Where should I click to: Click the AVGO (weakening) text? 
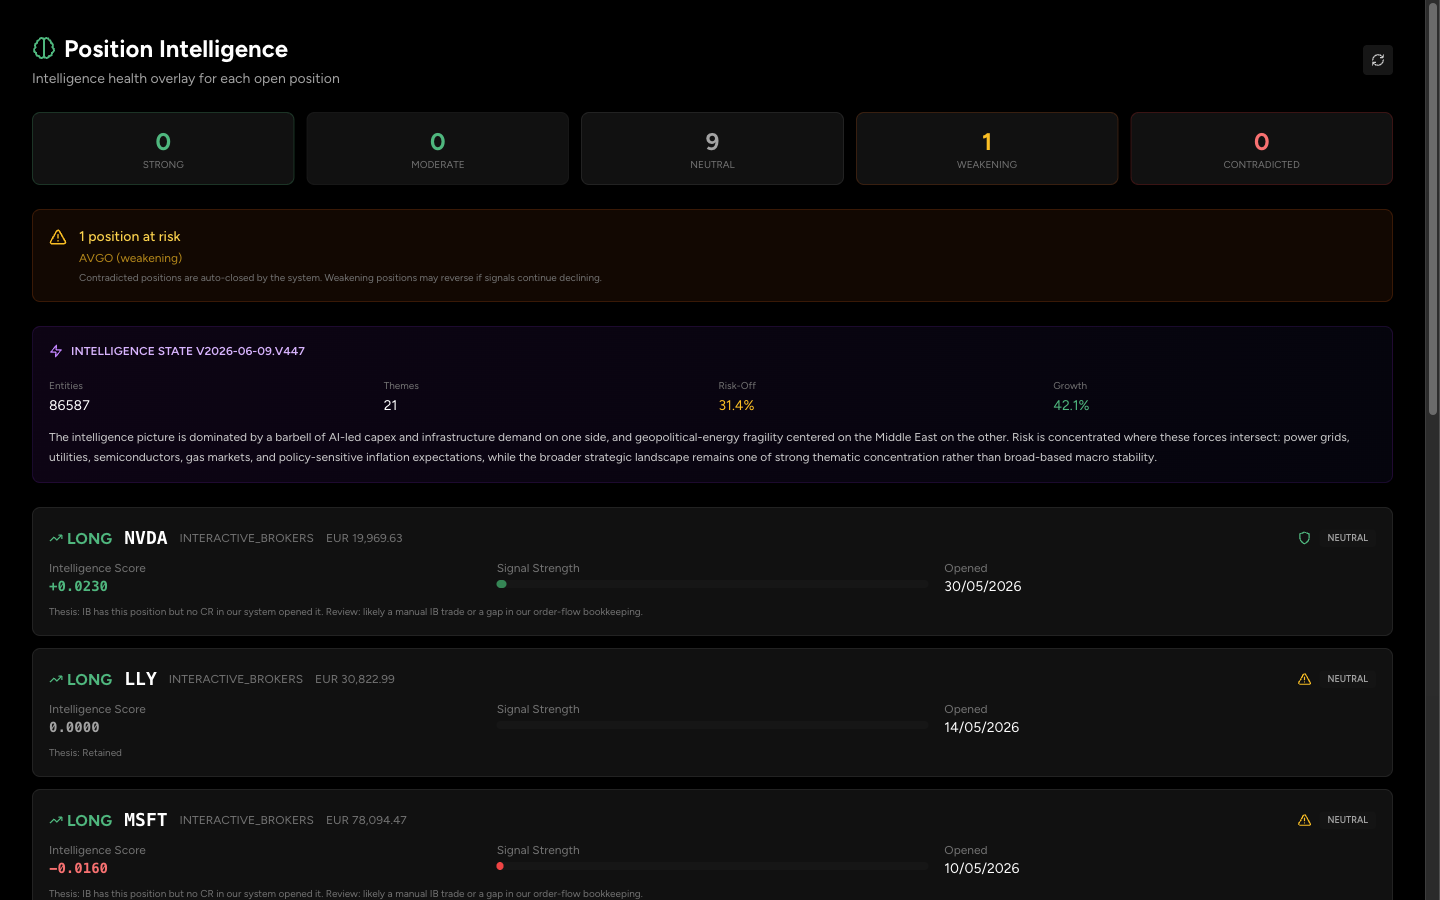click(130, 258)
